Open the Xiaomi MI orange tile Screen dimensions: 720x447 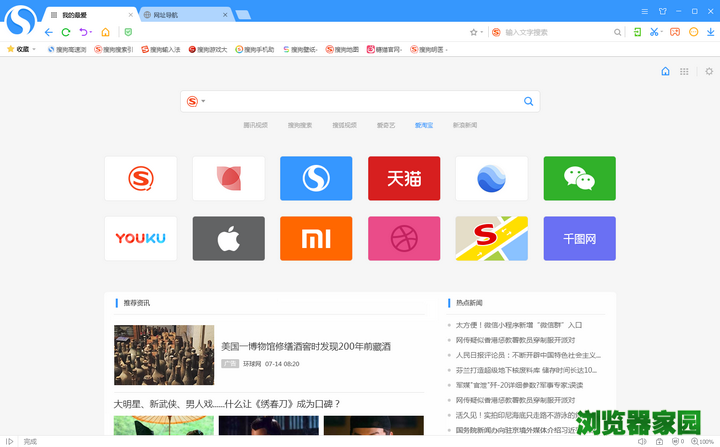[x=316, y=238]
